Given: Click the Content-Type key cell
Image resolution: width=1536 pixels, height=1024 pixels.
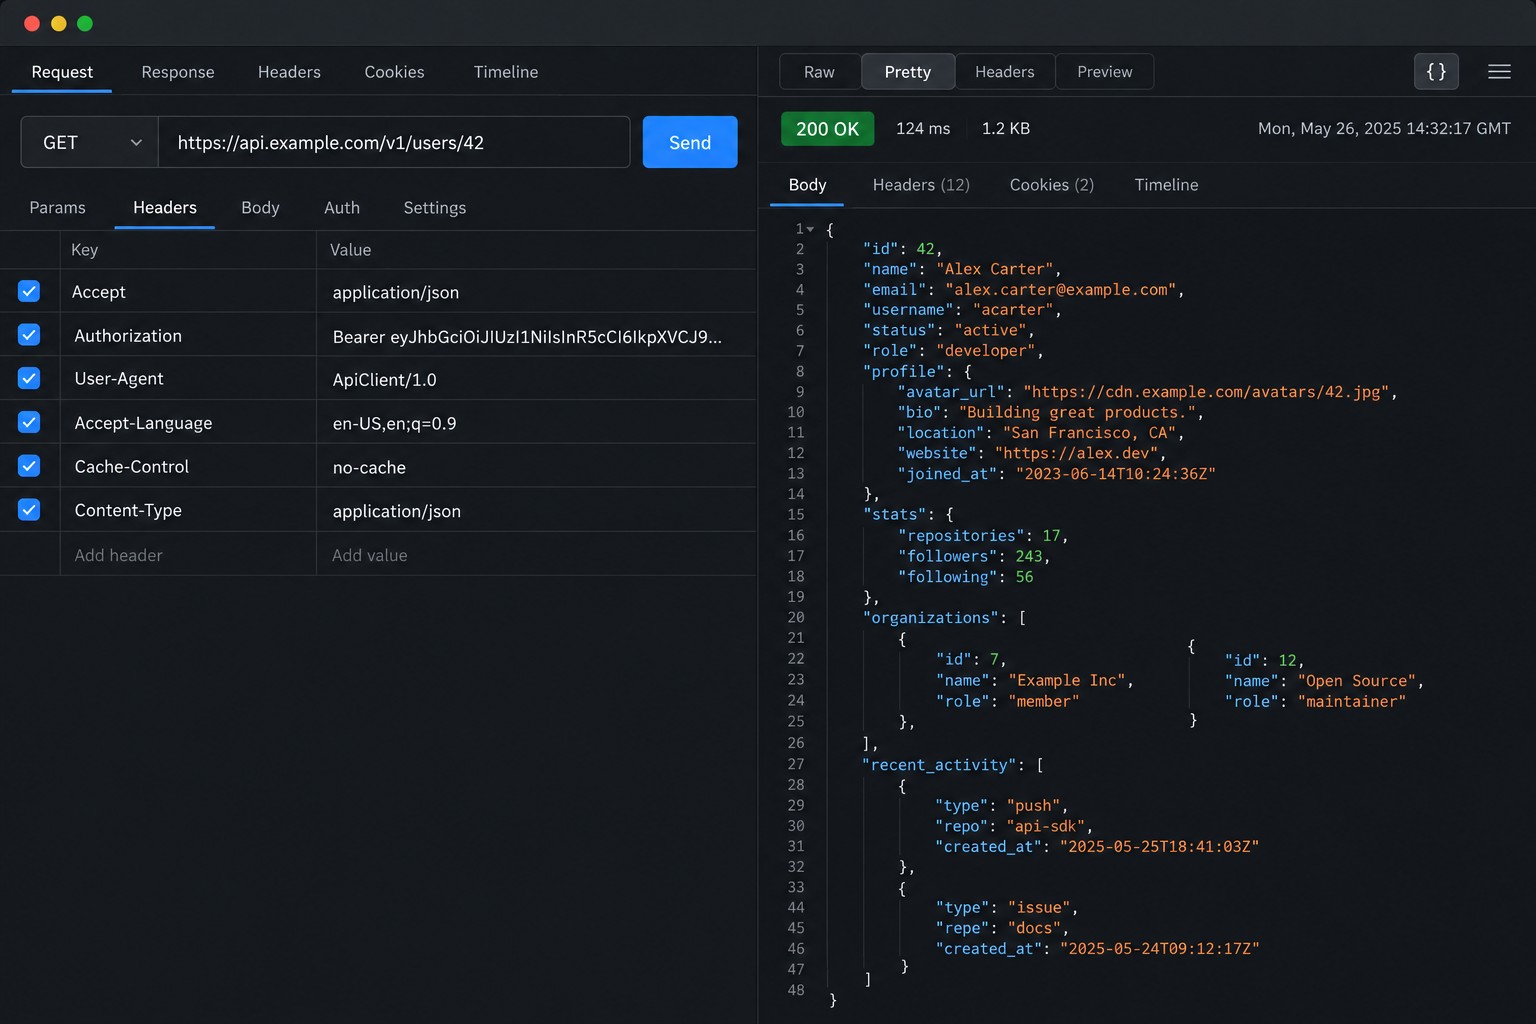Looking at the screenshot, I should pyautogui.click(x=188, y=510).
